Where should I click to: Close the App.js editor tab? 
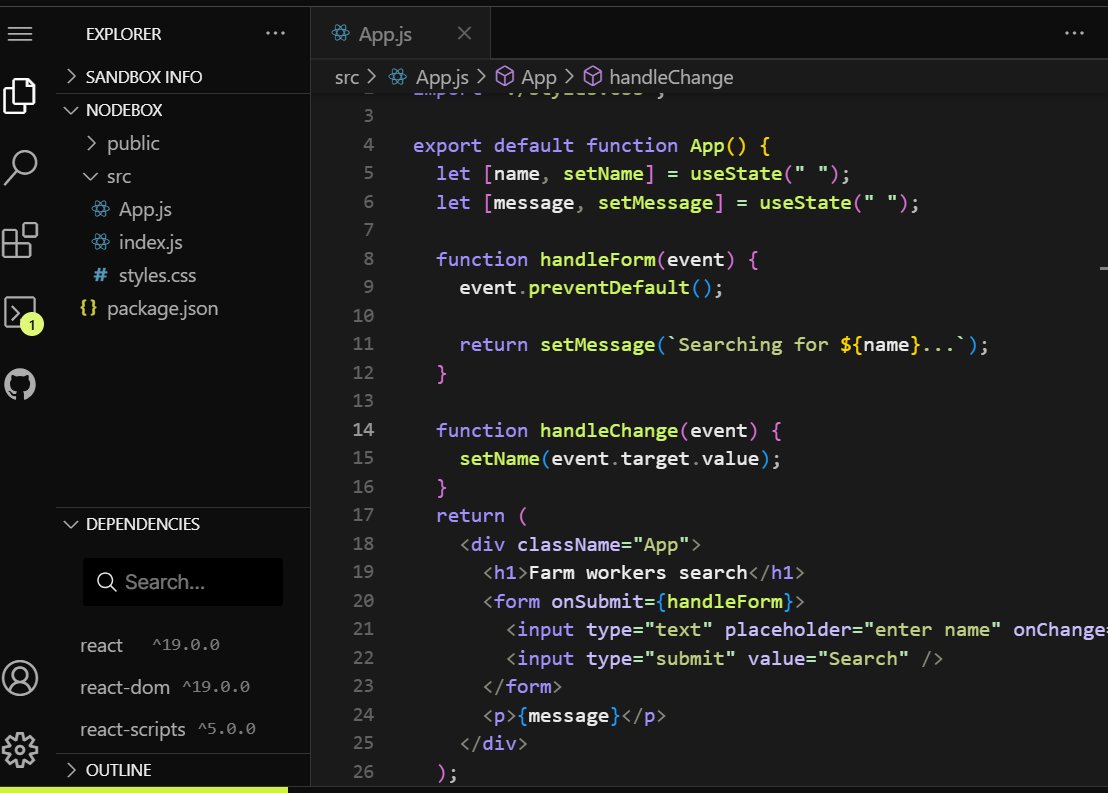[464, 33]
